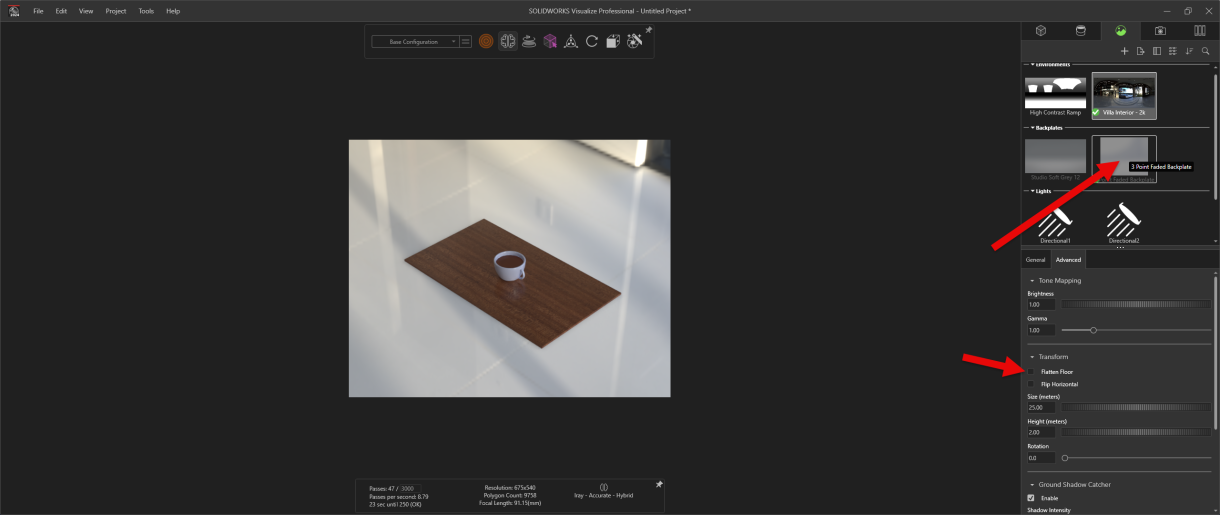
Task: Click the Iray render mode icon
Action: click(603, 487)
